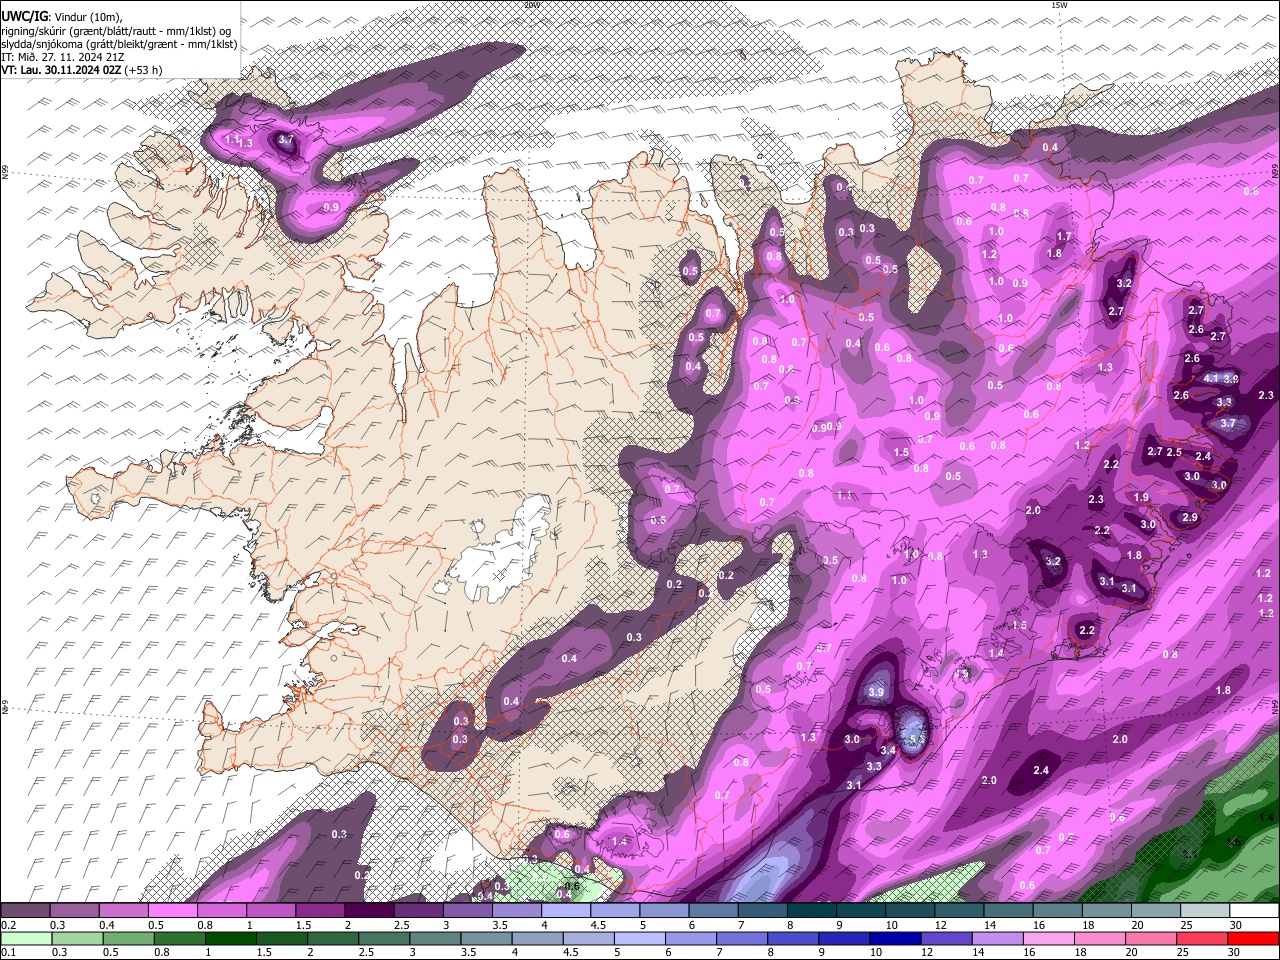Click the bright red swatch ending the lower legend

pyautogui.click(x=1253, y=939)
